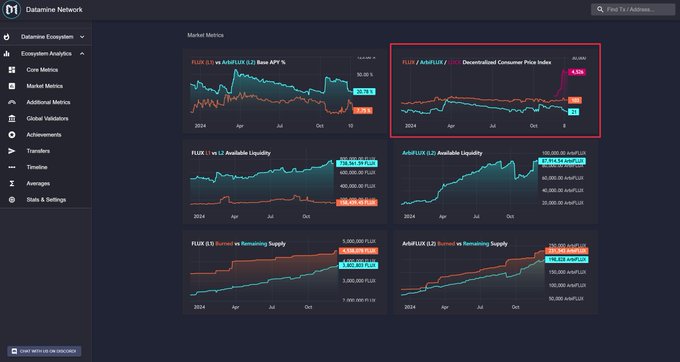Image resolution: width=680 pixels, height=362 pixels.
Task: Open Market Metrics page
Action: coord(46,86)
